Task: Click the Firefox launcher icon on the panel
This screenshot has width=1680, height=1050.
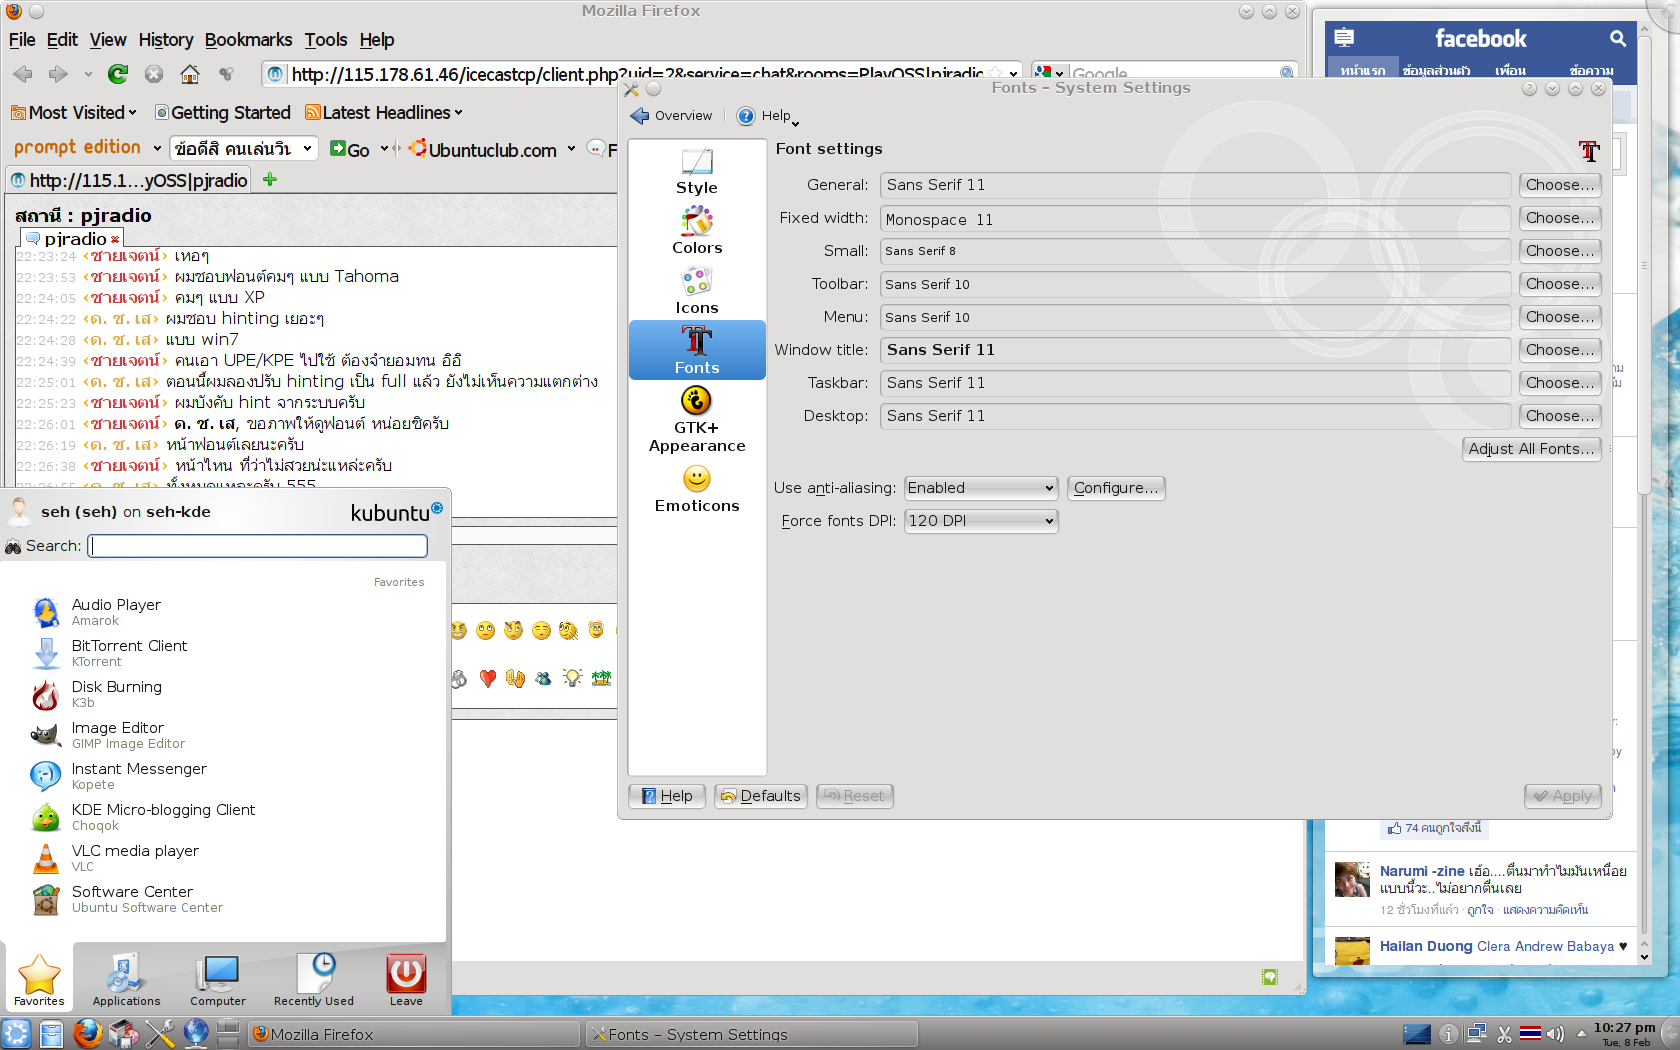Action: pos(88,1033)
